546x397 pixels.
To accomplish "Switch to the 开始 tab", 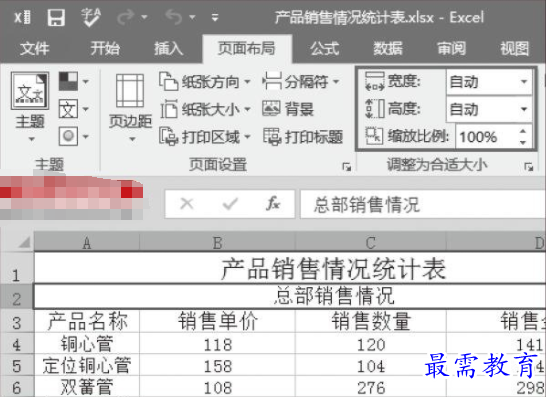I will click(105, 48).
